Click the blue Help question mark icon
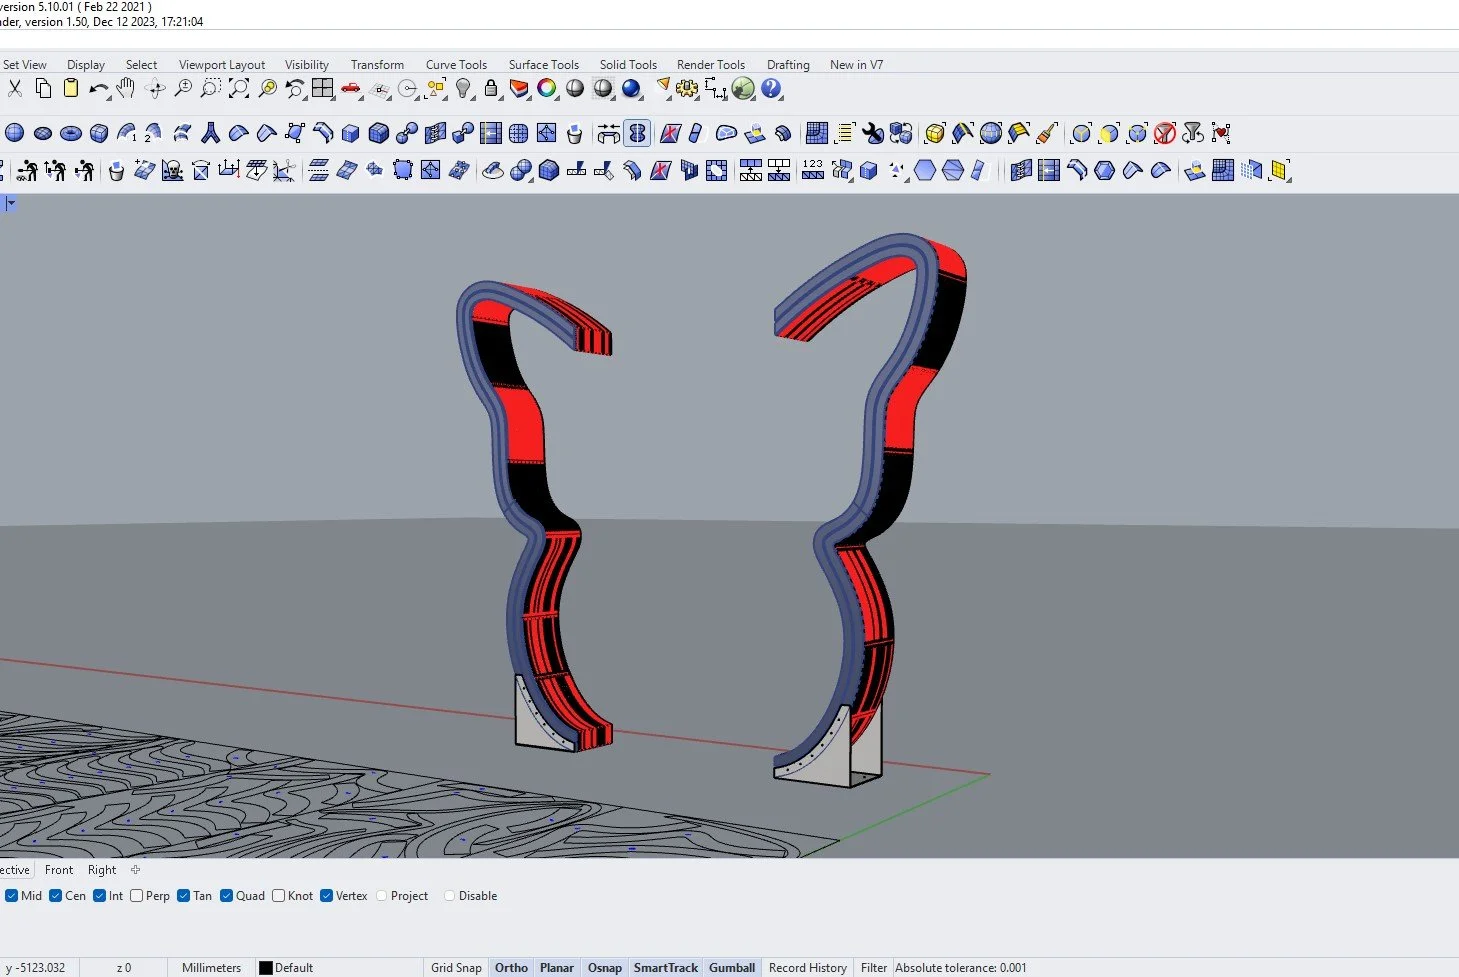This screenshot has width=1459, height=977. click(771, 89)
